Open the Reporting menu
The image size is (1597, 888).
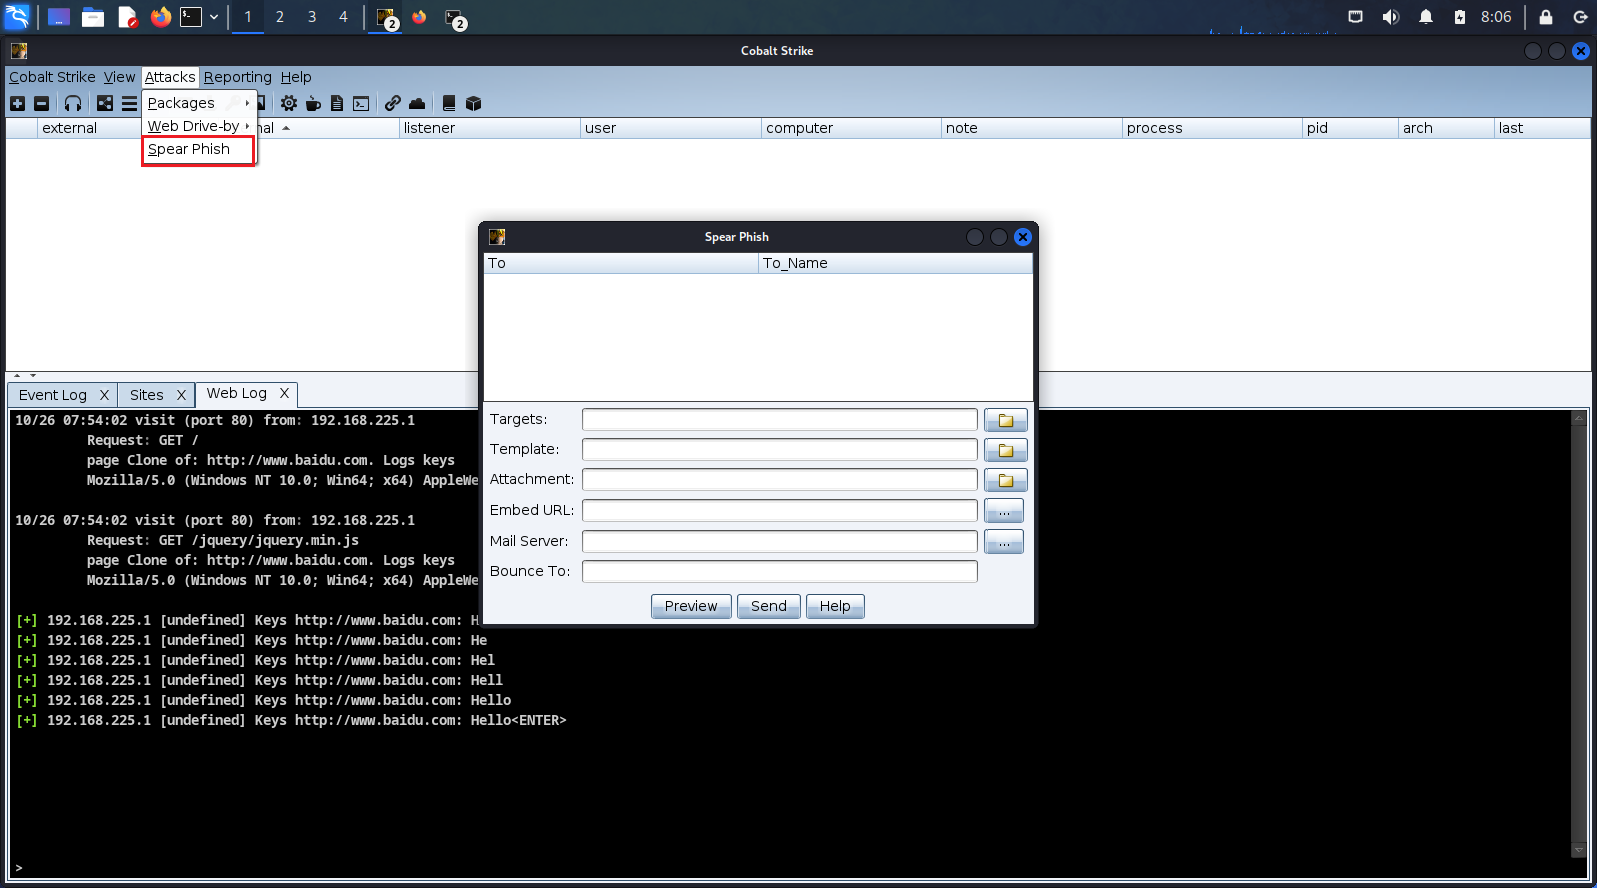(237, 77)
